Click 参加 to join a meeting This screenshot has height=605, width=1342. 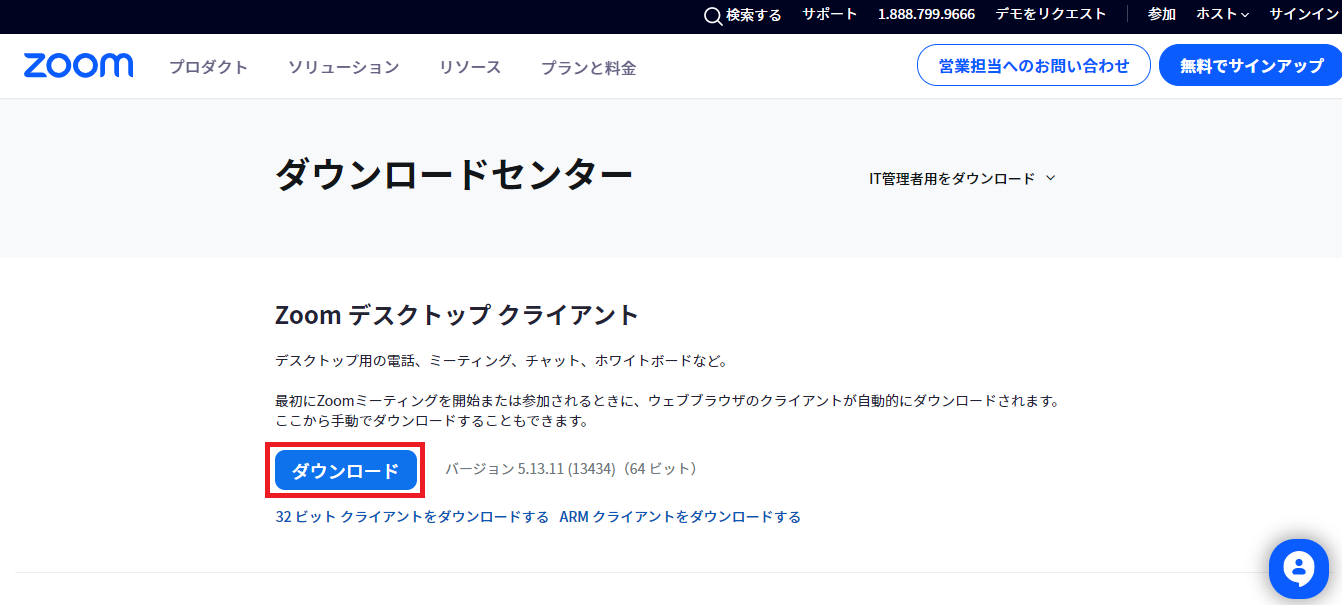point(1161,14)
